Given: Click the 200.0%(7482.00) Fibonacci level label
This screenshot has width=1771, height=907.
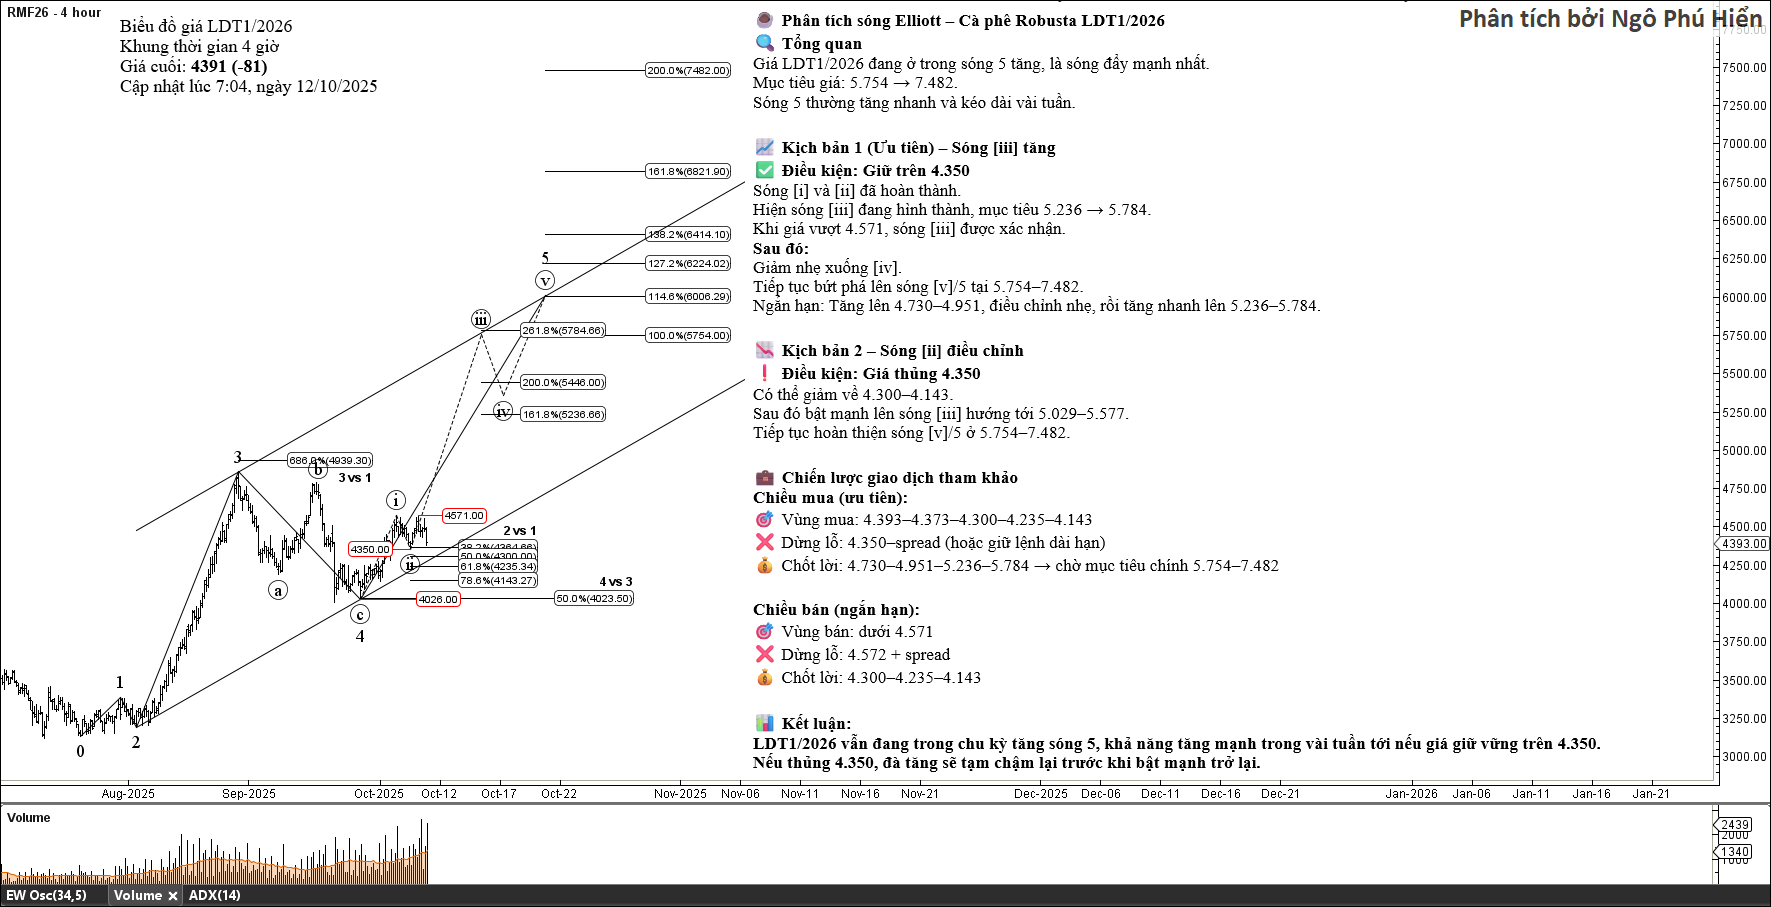Looking at the screenshot, I should coord(688,71).
